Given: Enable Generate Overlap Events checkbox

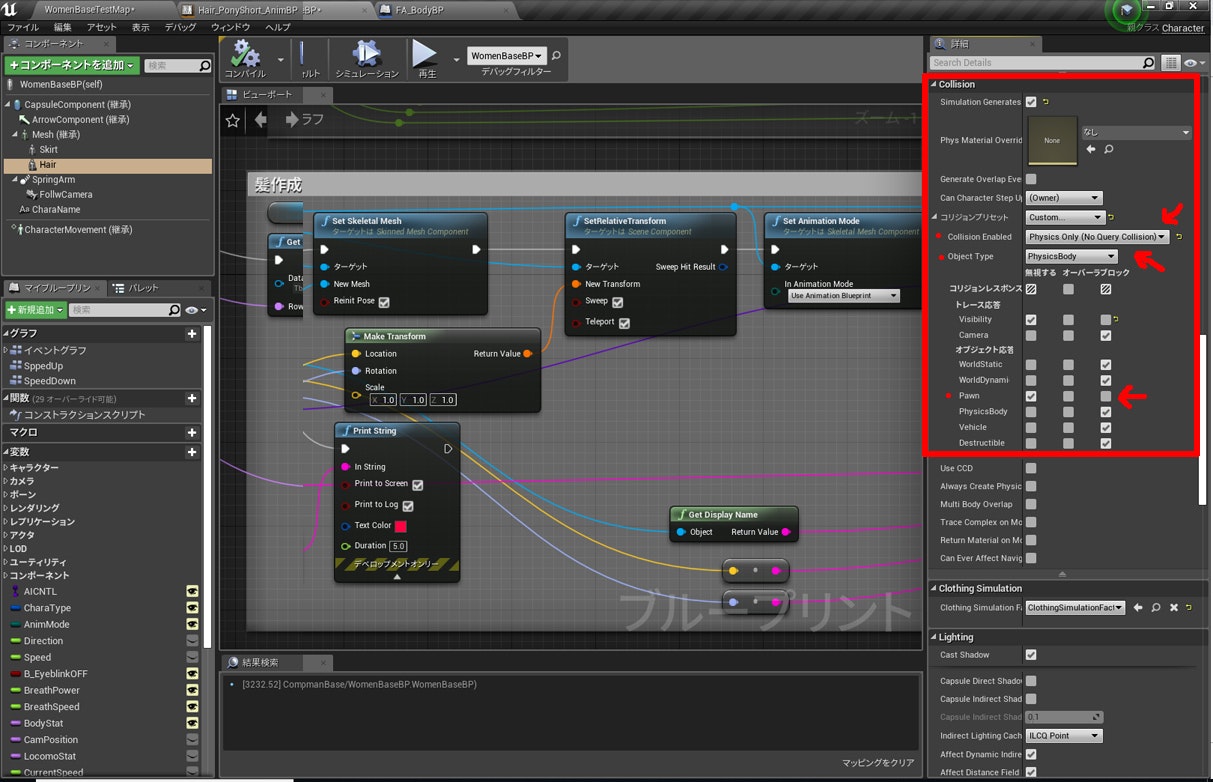Looking at the screenshot, I should coord(1031,179).
